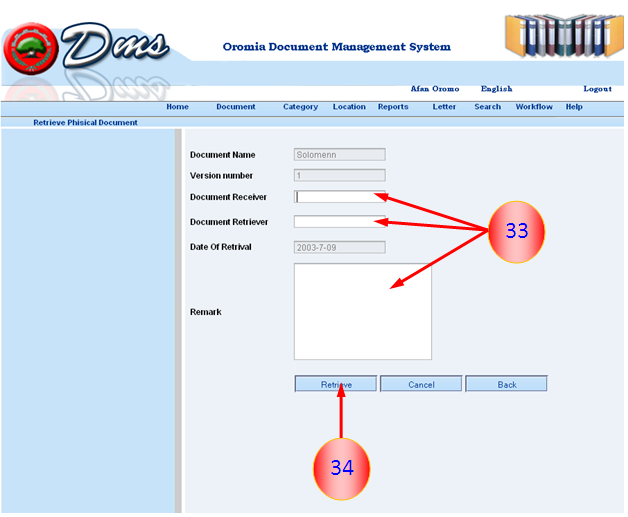628x517 pixels.
Task: Click the Document Retriever label
Action: point(229,222)
